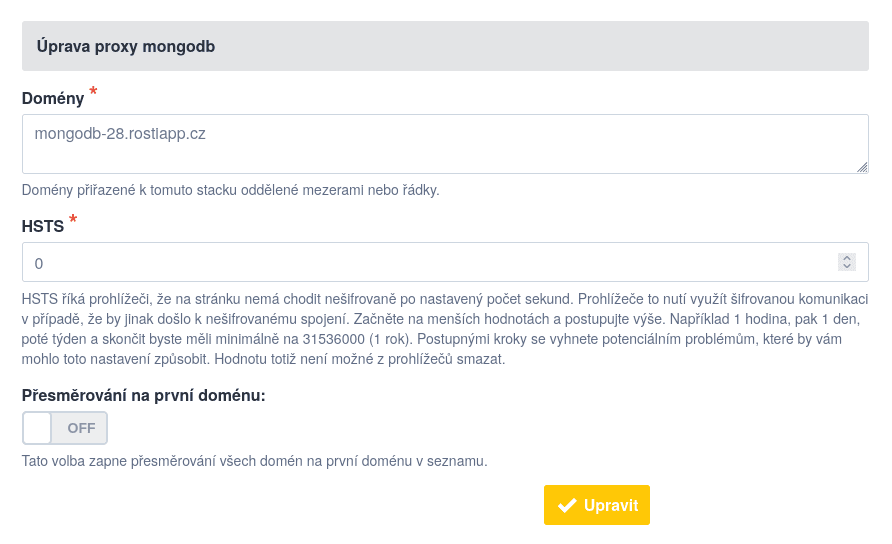Click the HSTS explanation help paragraph
The image size is (892, 544).
point(445,329)
